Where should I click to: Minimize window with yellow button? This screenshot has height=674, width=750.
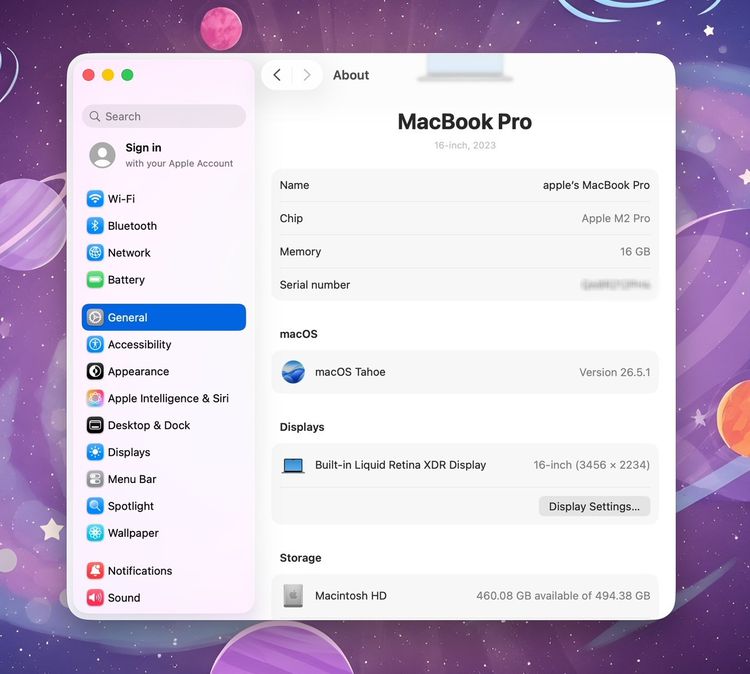click(x=108, y=75)
